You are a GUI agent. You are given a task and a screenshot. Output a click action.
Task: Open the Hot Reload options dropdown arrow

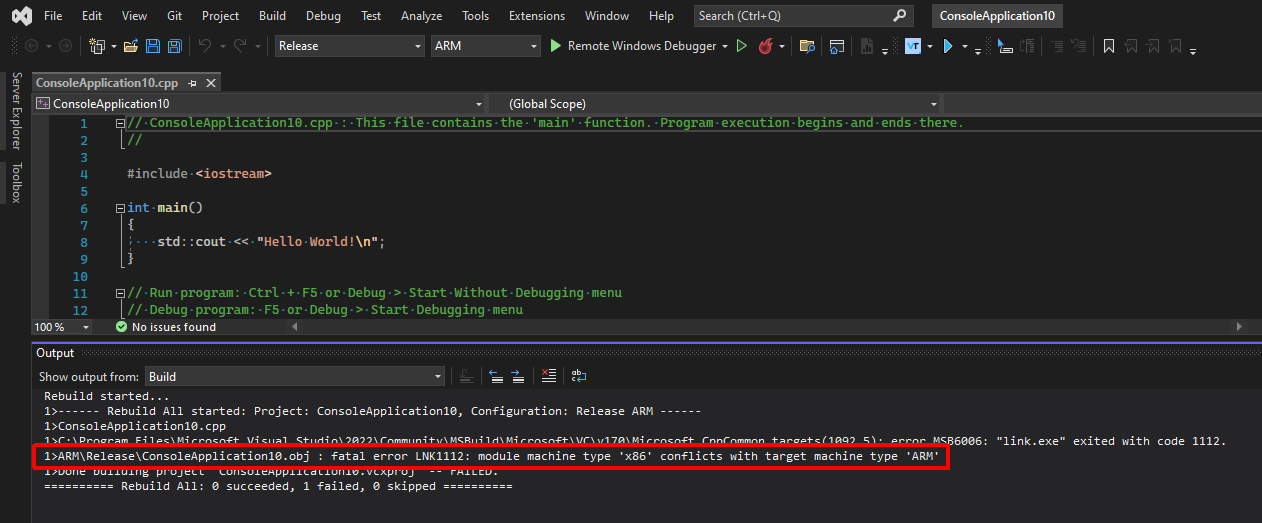click(781, 46)
